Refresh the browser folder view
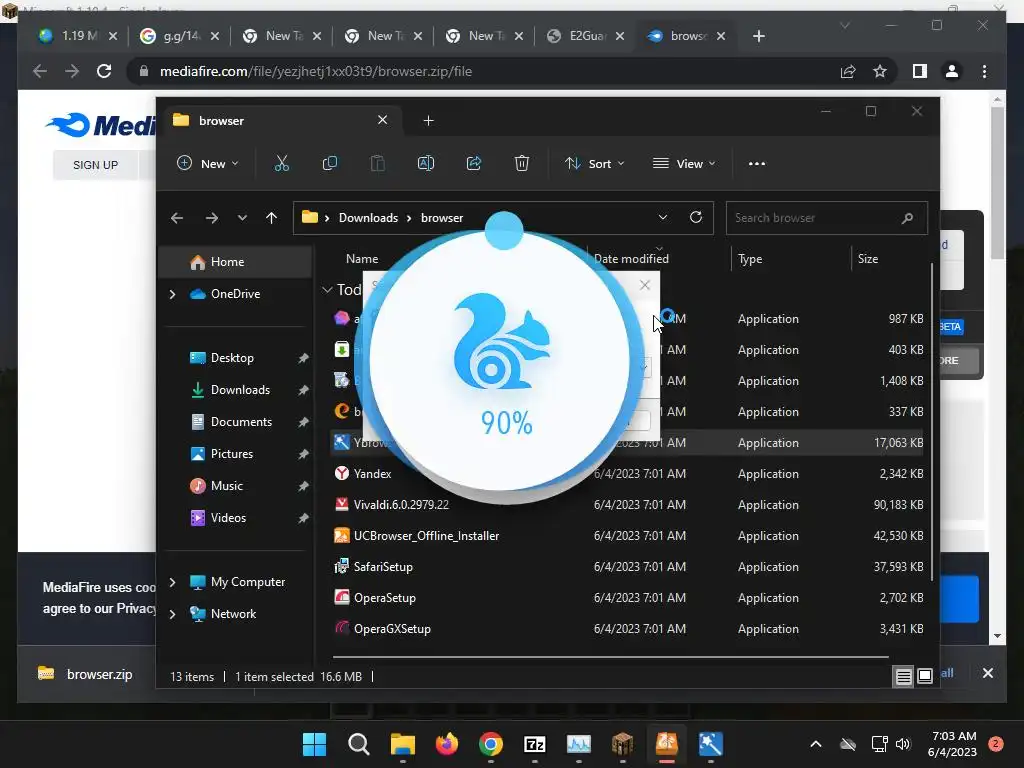Viewport: 1024px width, 768px height. [x=696, y=217]
